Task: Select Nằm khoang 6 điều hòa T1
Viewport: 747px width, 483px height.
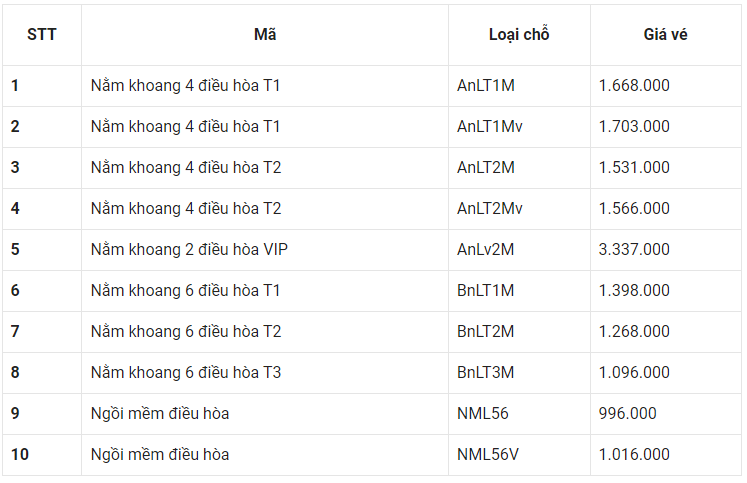Action: click(186, 291)
